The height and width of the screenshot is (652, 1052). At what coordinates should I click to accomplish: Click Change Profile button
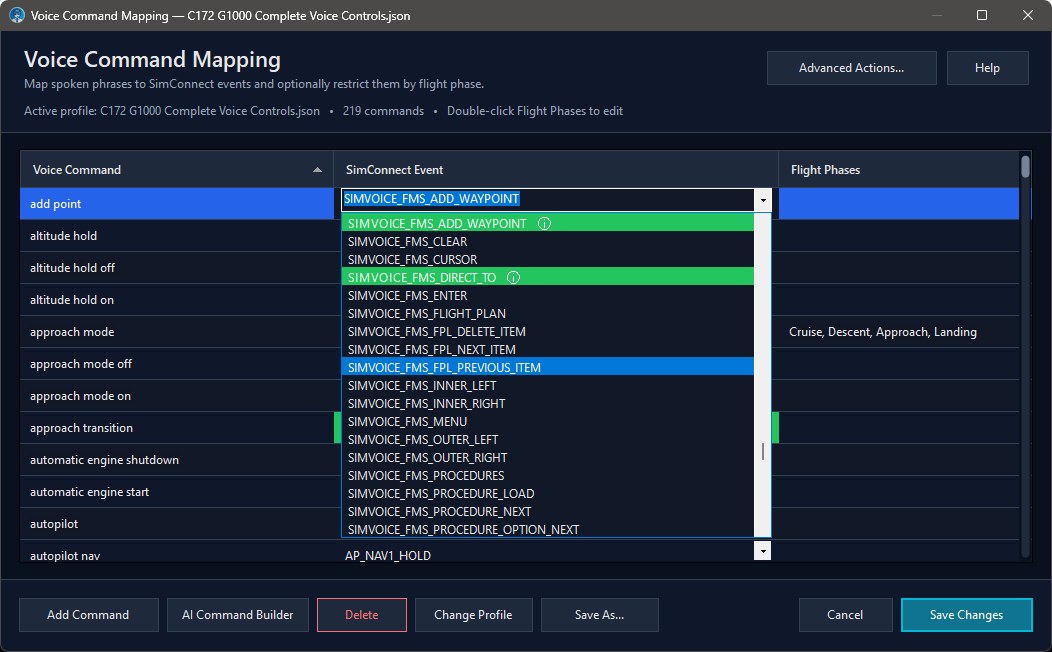[474, 615]
